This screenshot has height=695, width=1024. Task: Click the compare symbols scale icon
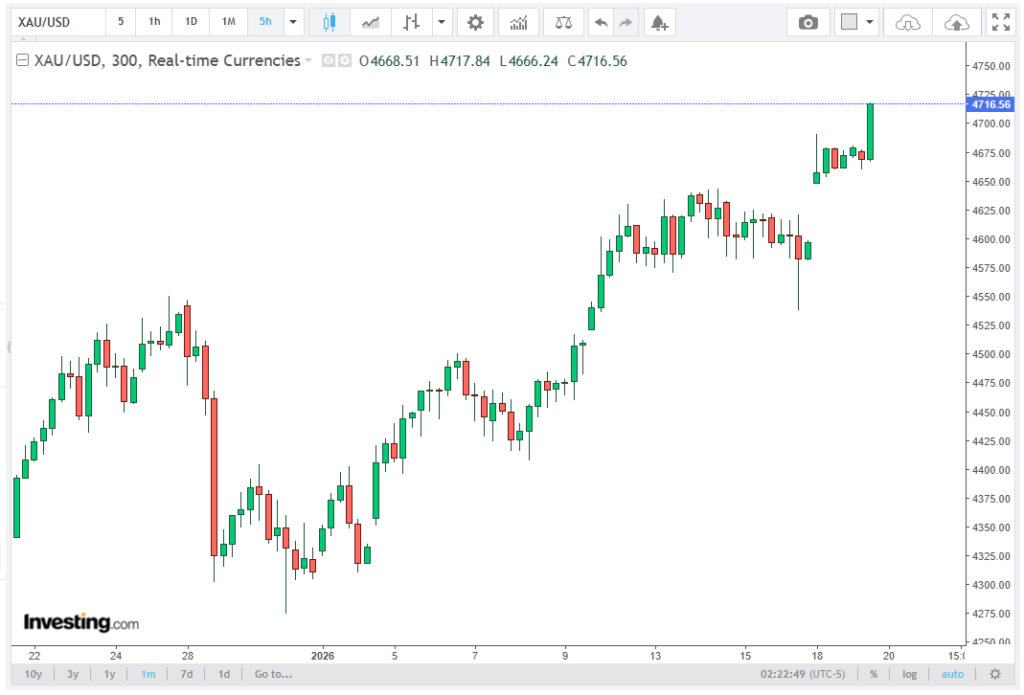[564, 22]
